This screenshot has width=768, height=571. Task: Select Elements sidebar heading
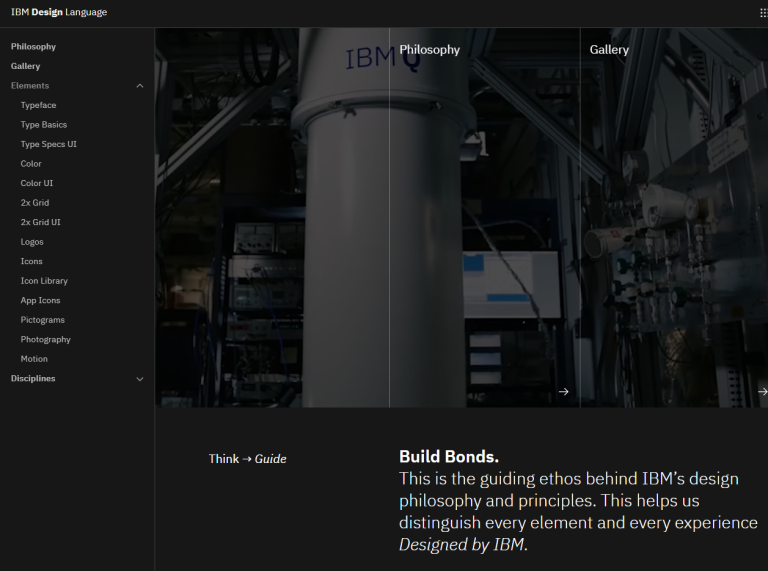pos(30,86)
